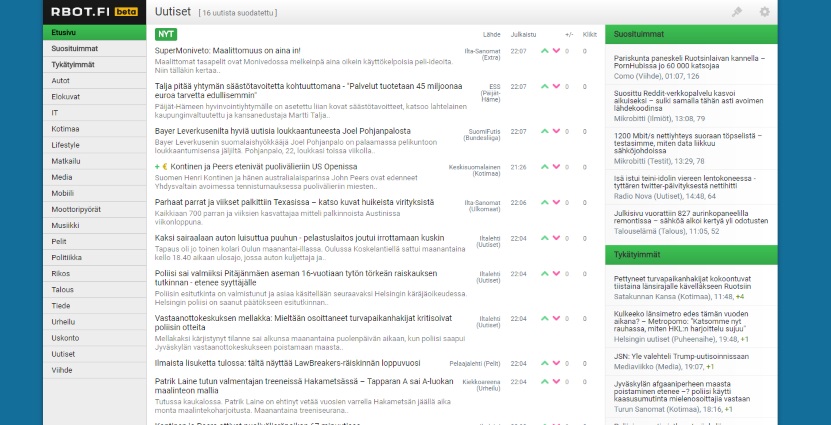Image resolution: width=831 pixels, height=425 pixels.
Task: Open the Ilmaista lisuketta tulossa headline
Action: [287, 363]
